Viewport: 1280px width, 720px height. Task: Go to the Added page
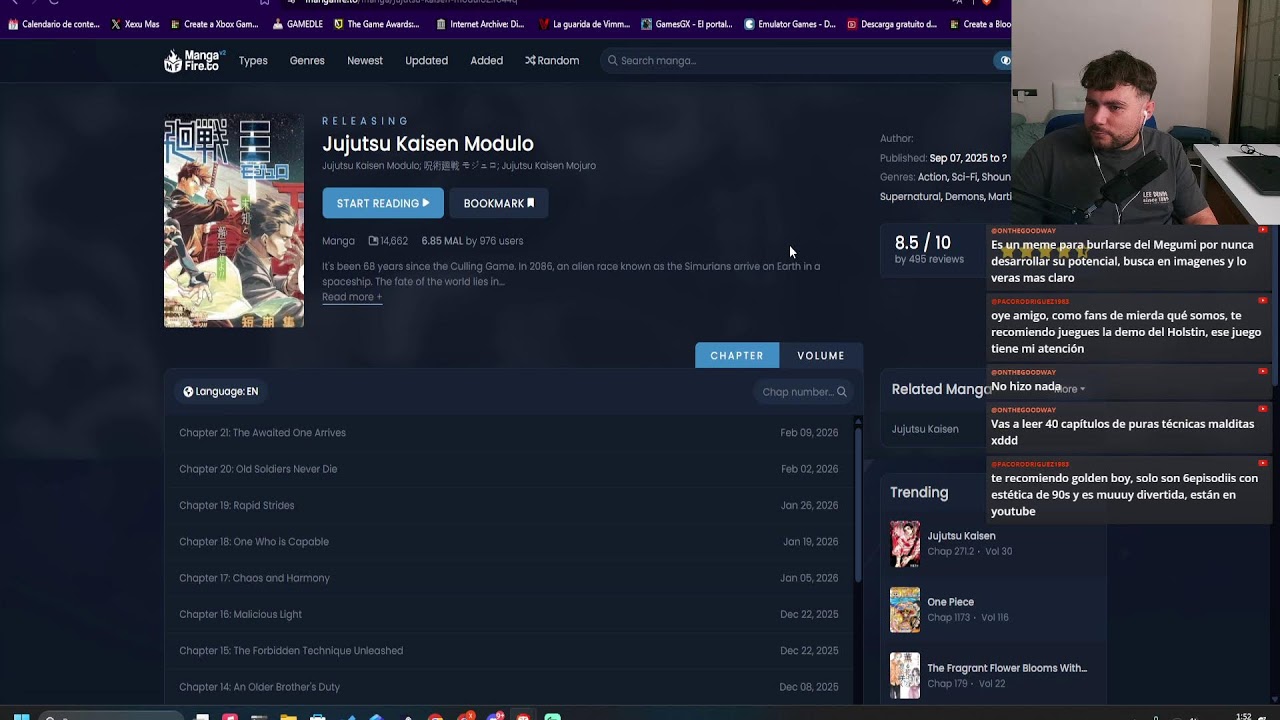tap(487, 61)
